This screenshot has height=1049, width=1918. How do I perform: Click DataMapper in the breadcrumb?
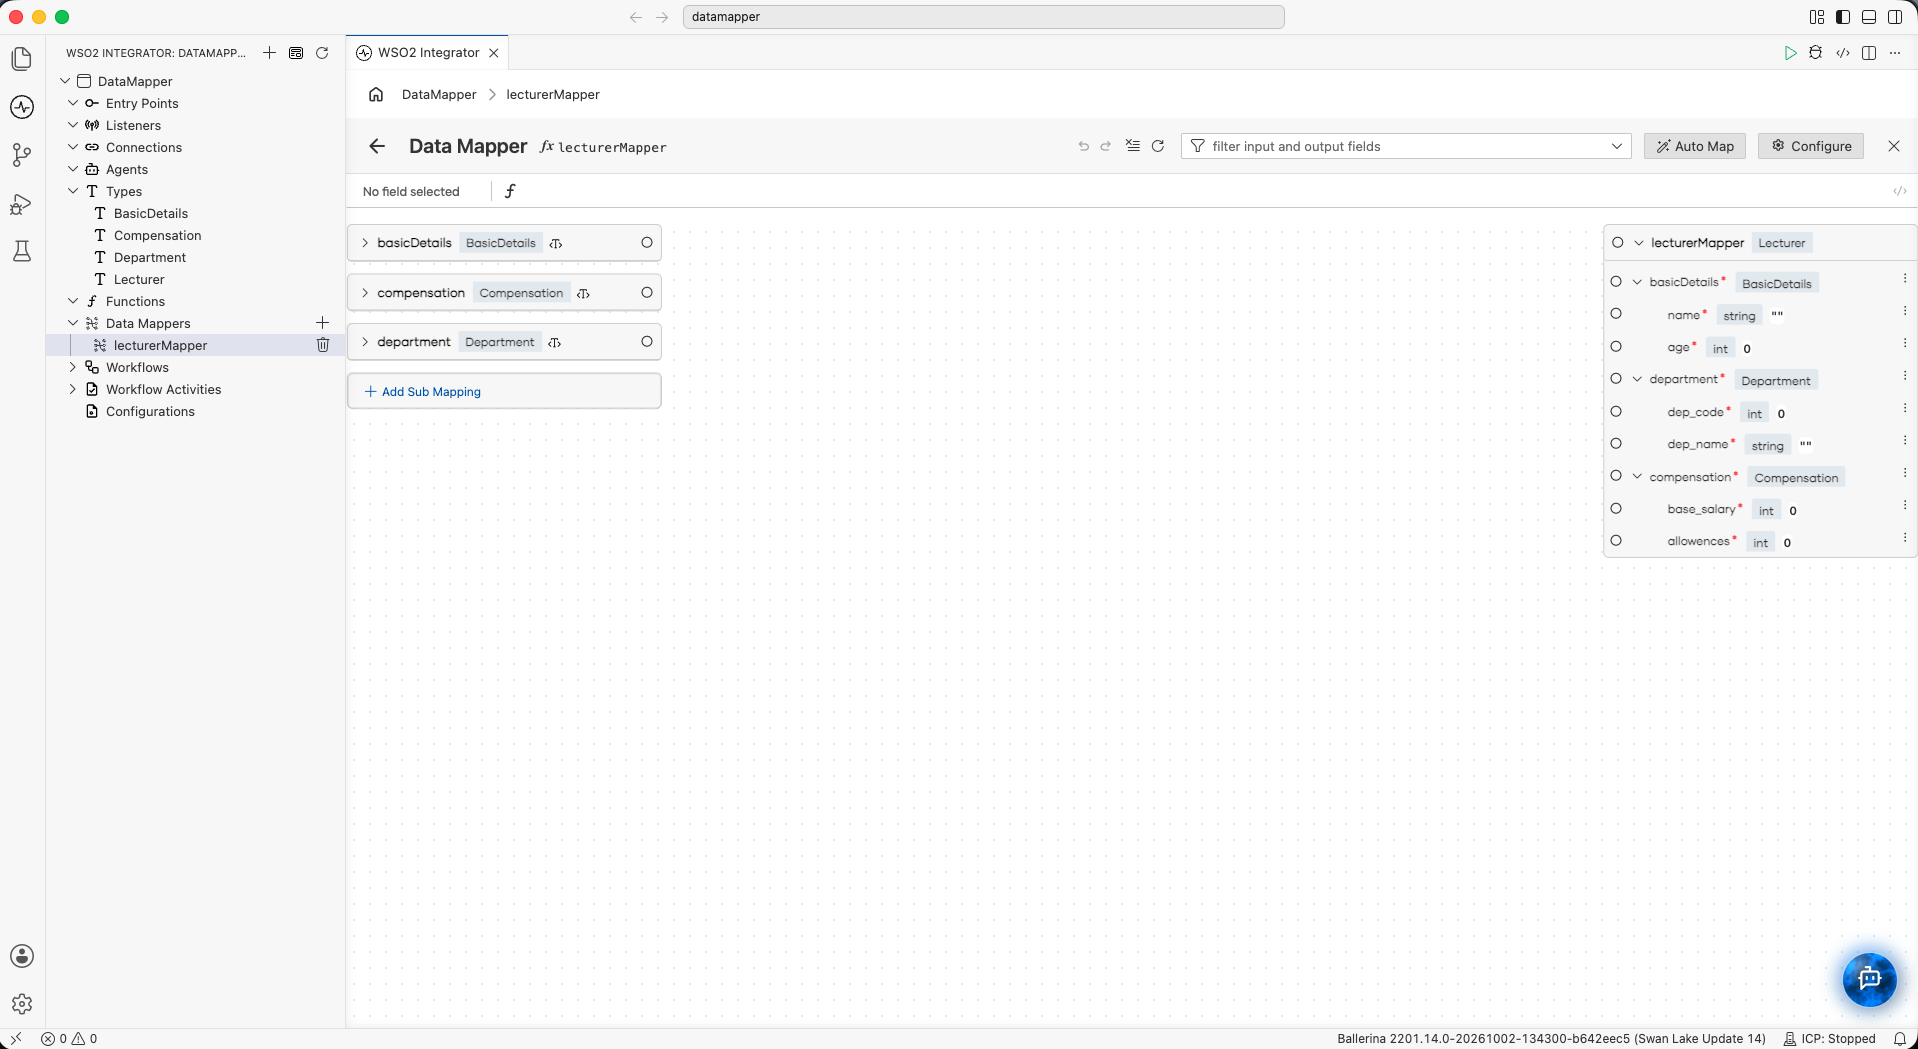click(439, 94)
